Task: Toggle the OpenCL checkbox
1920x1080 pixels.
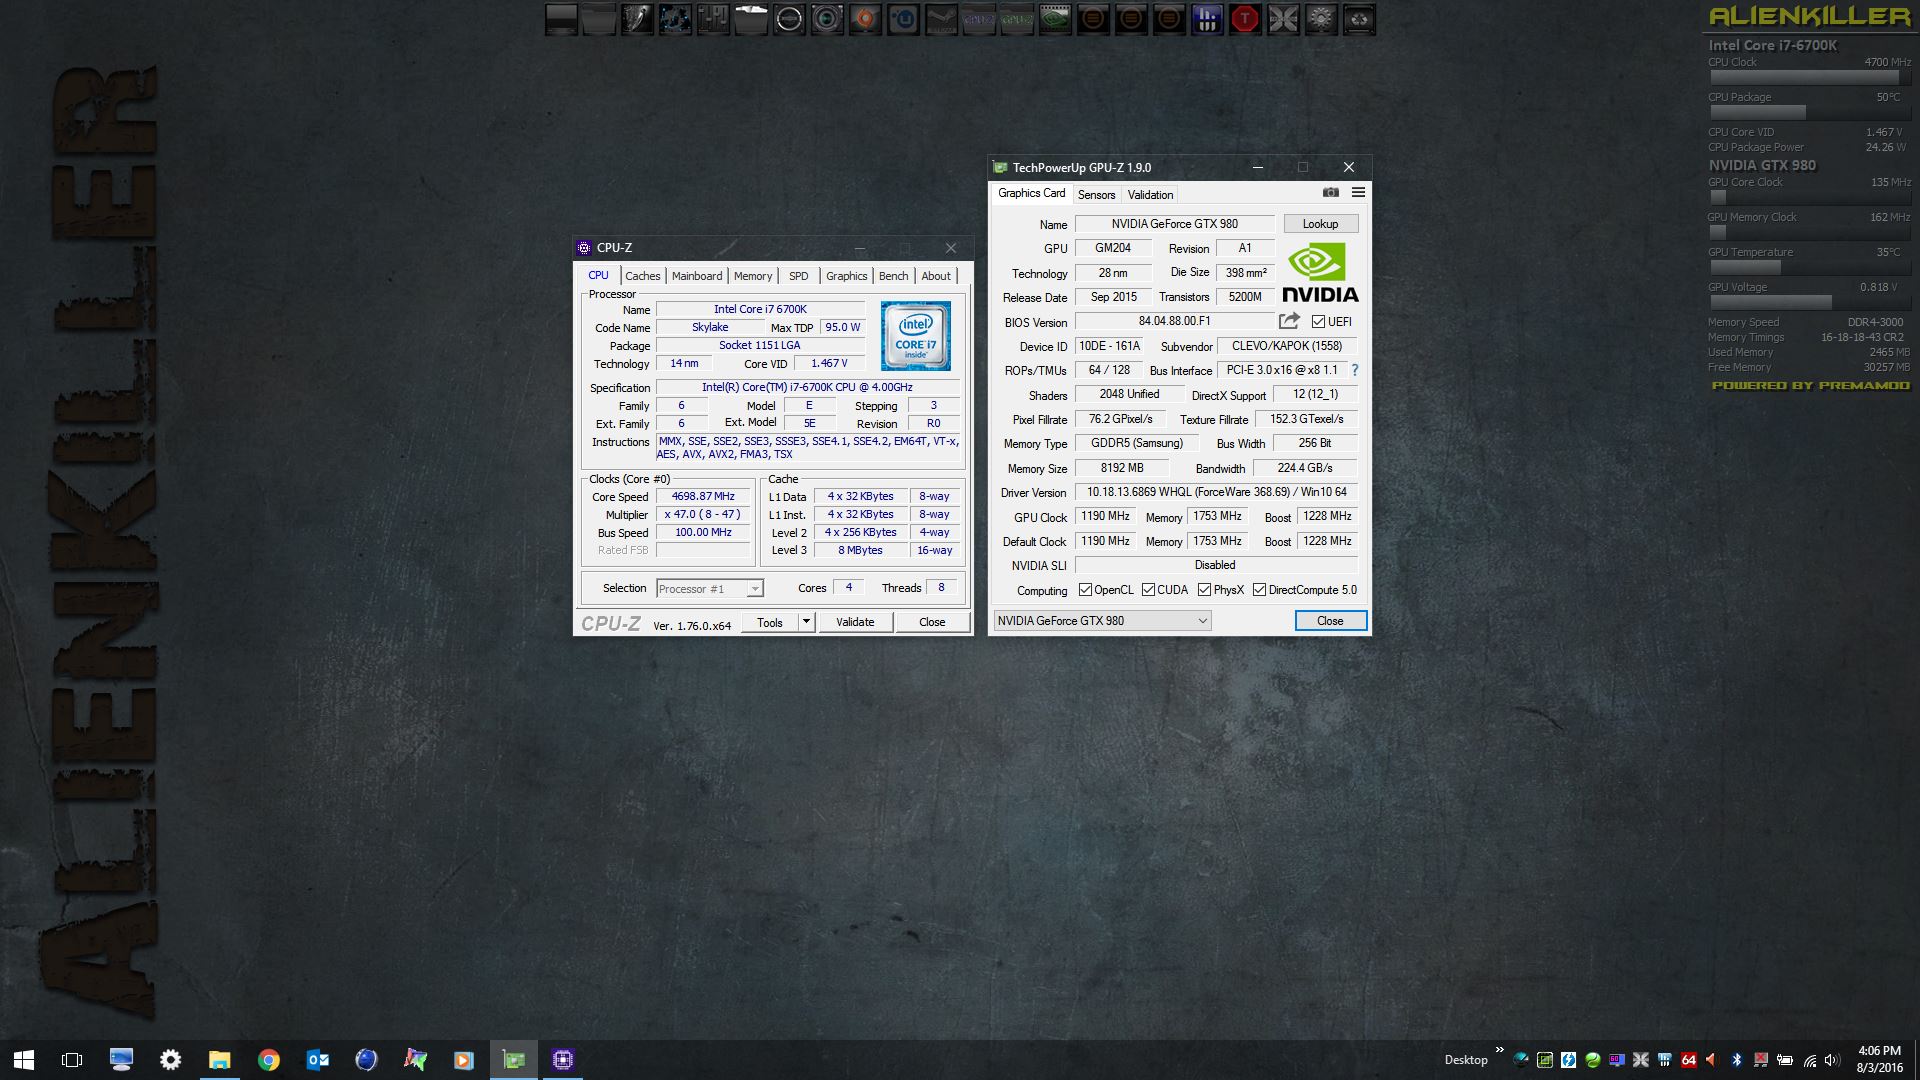Action: (1085, 590)
